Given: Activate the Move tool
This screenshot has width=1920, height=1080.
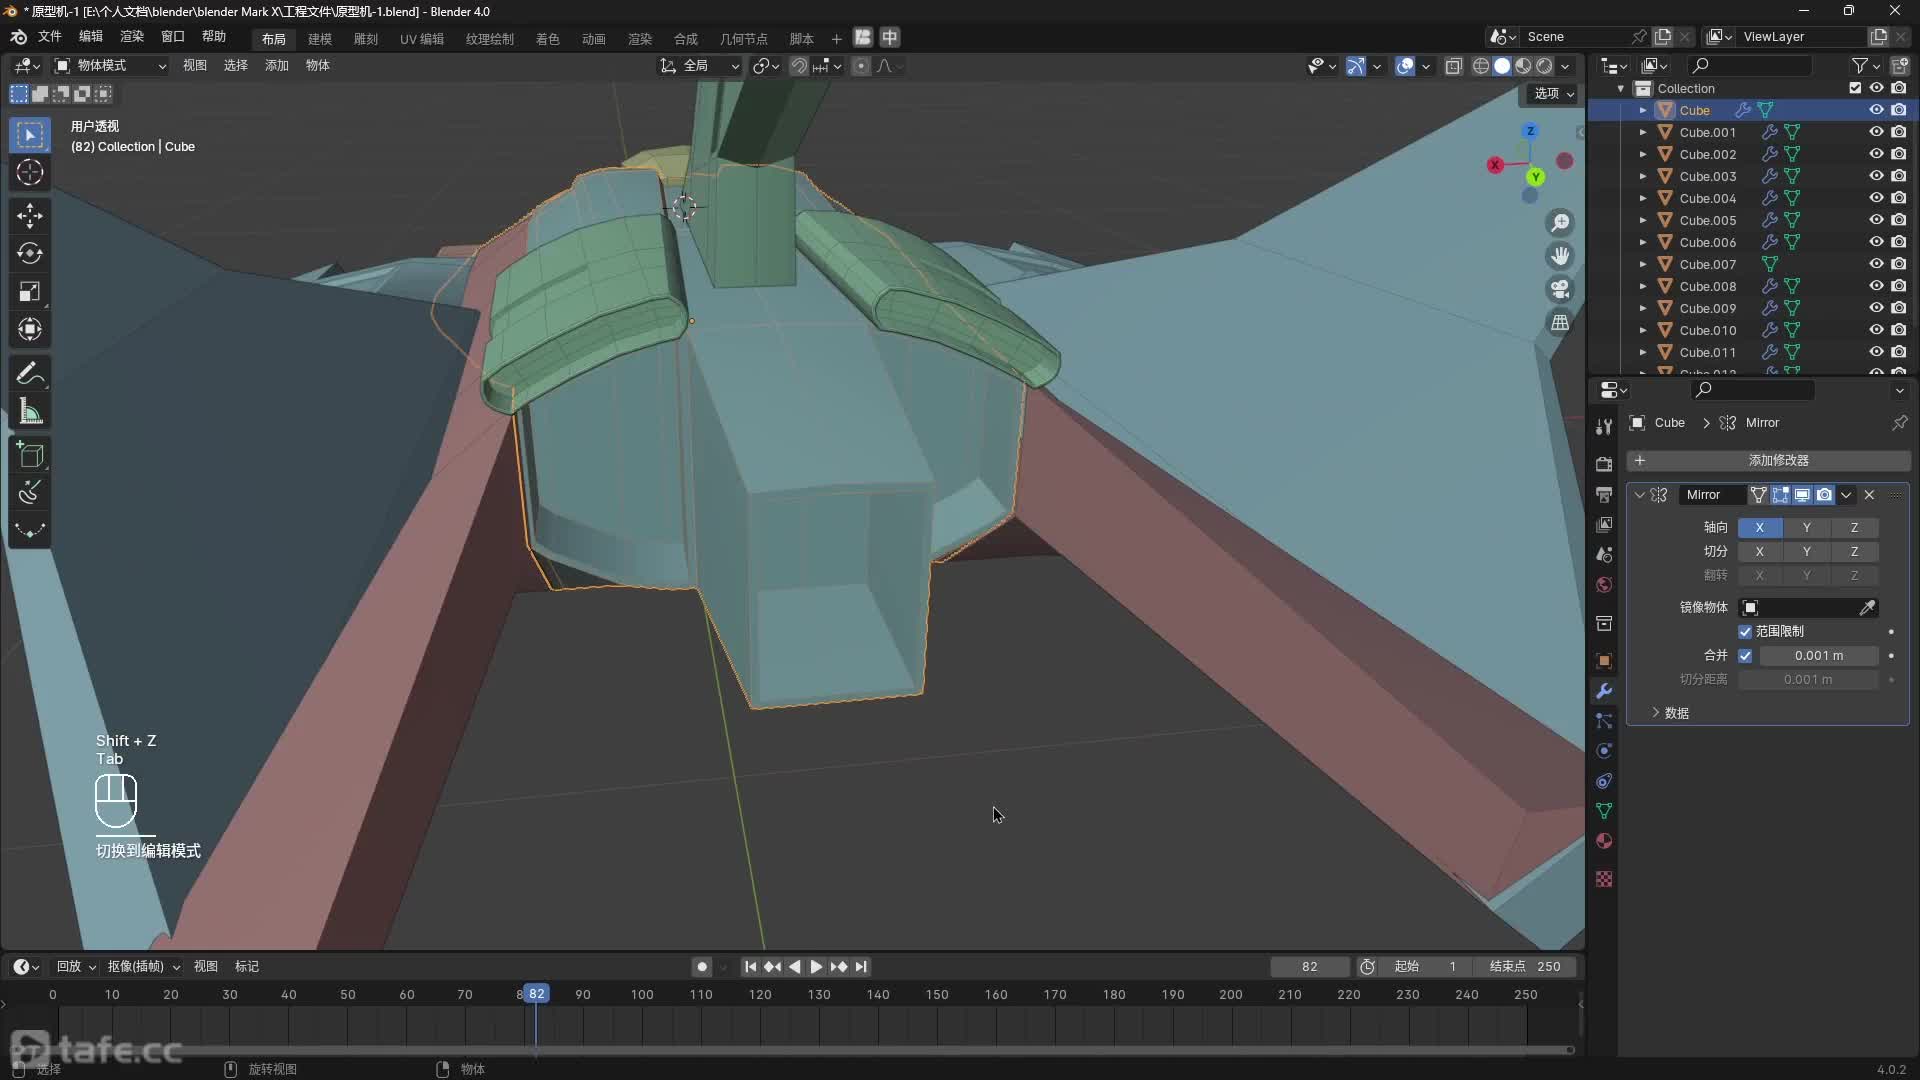Looking at the screenshot, I should [30, 216].
